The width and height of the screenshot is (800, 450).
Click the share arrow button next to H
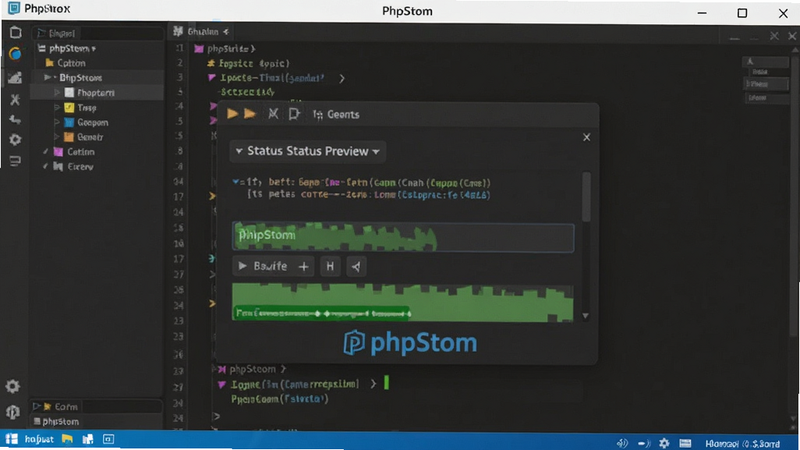[356, 266]
